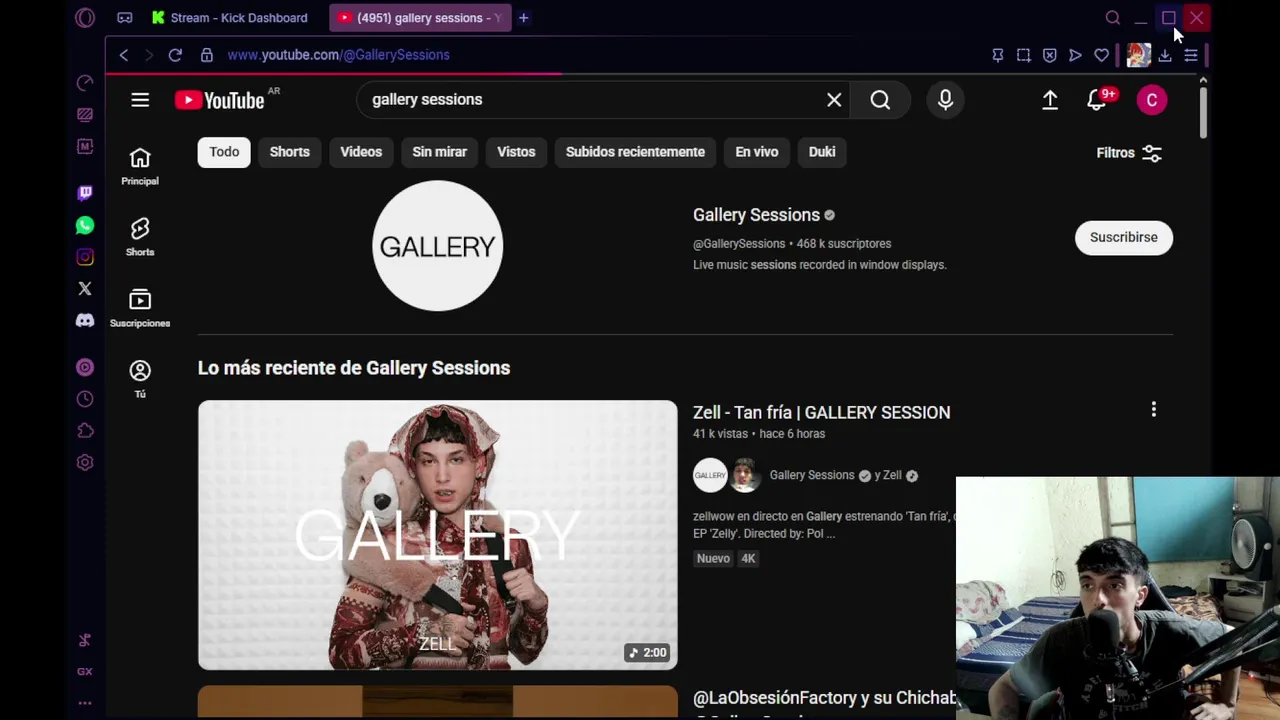Select the Duki filter chip

822,152
